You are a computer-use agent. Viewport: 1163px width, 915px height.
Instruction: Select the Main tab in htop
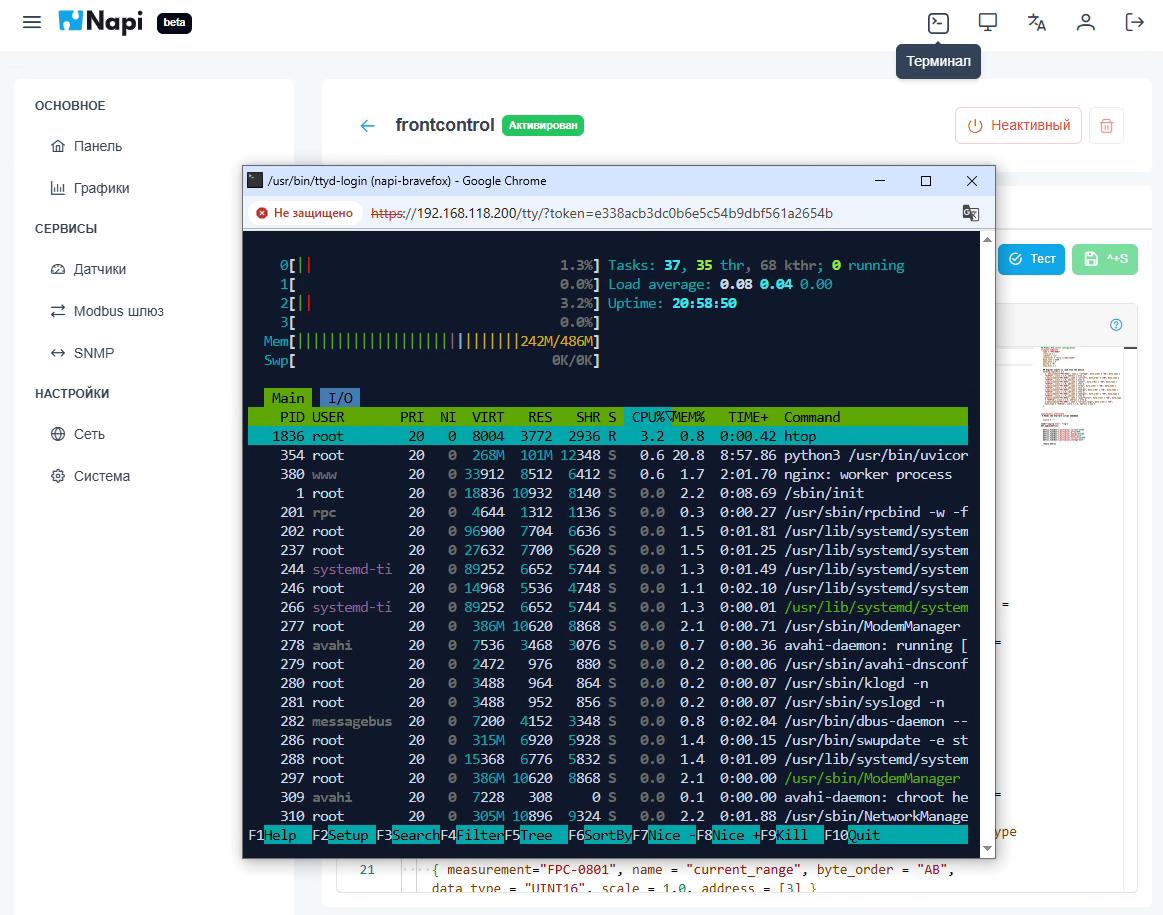pyautogui.click(x=287, y=398)
